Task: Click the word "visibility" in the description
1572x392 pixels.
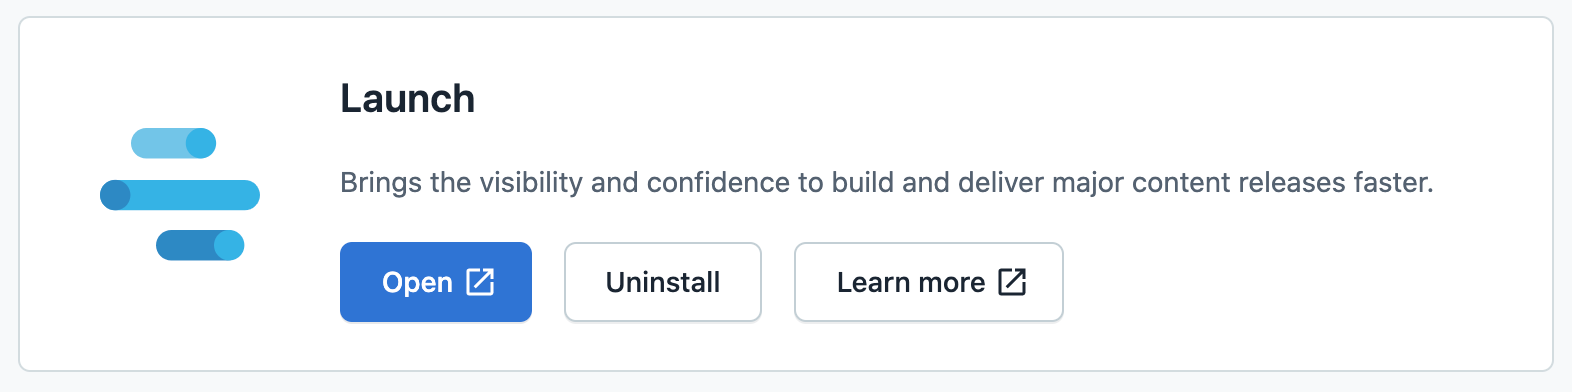Action: point(530,182)
